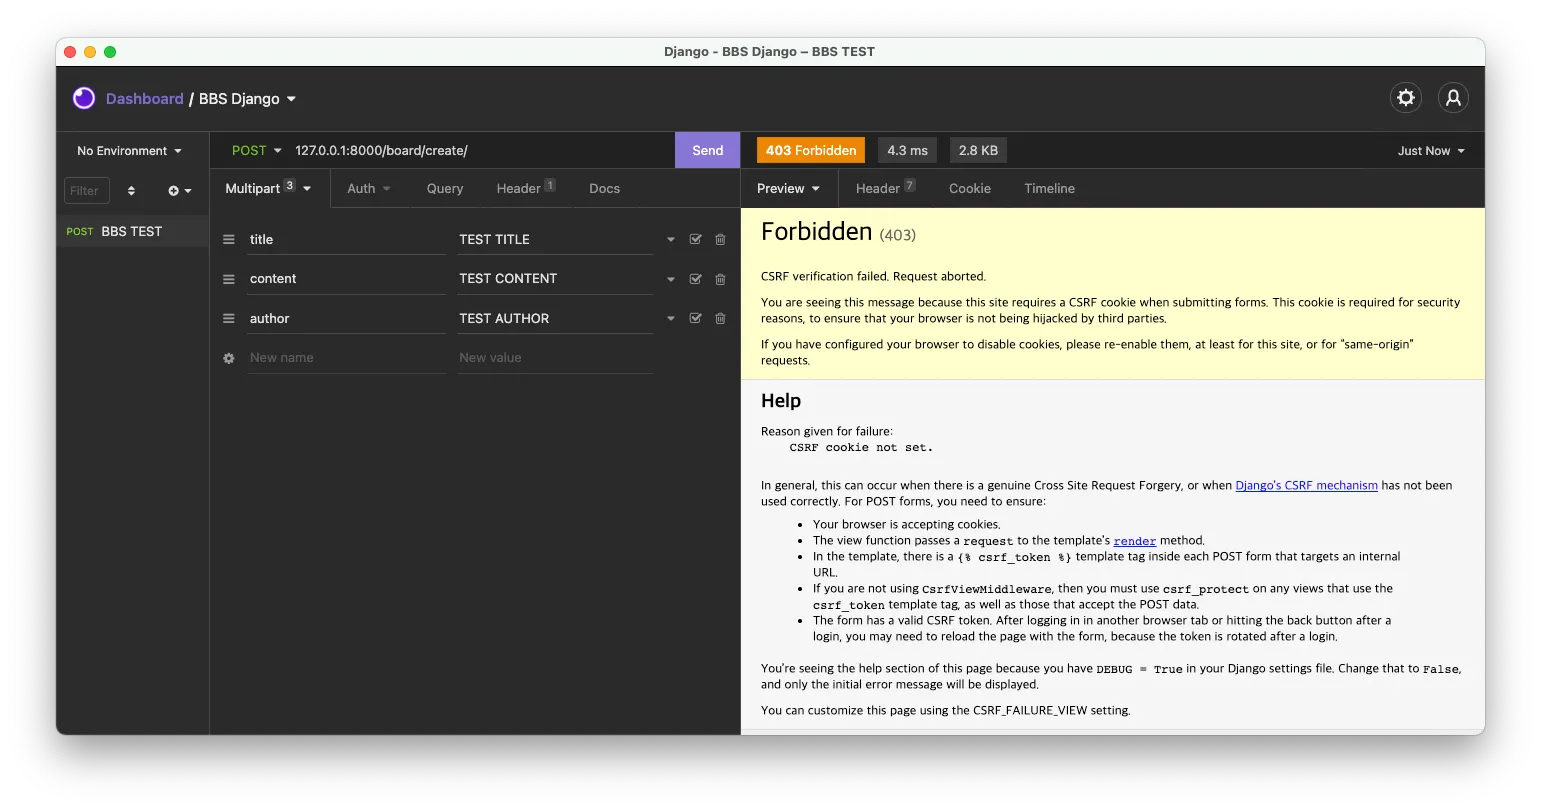Image resolution: width=1541 pixels, height=809 pixels.
Task: Open the POST method dropdown
Action: pyautogui.click(x=257, y=151)
